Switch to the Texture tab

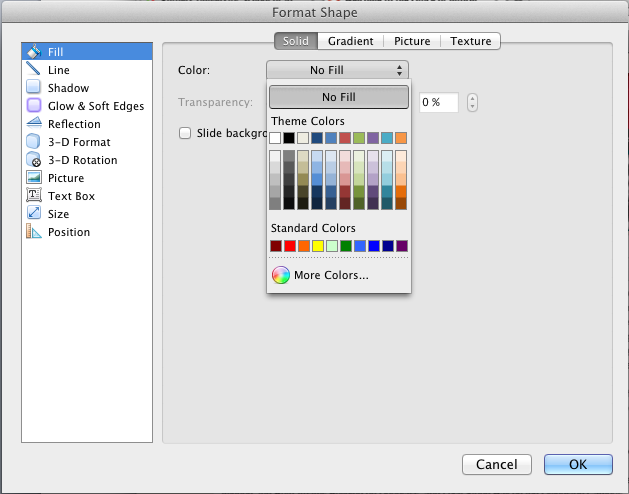point(471,41)
